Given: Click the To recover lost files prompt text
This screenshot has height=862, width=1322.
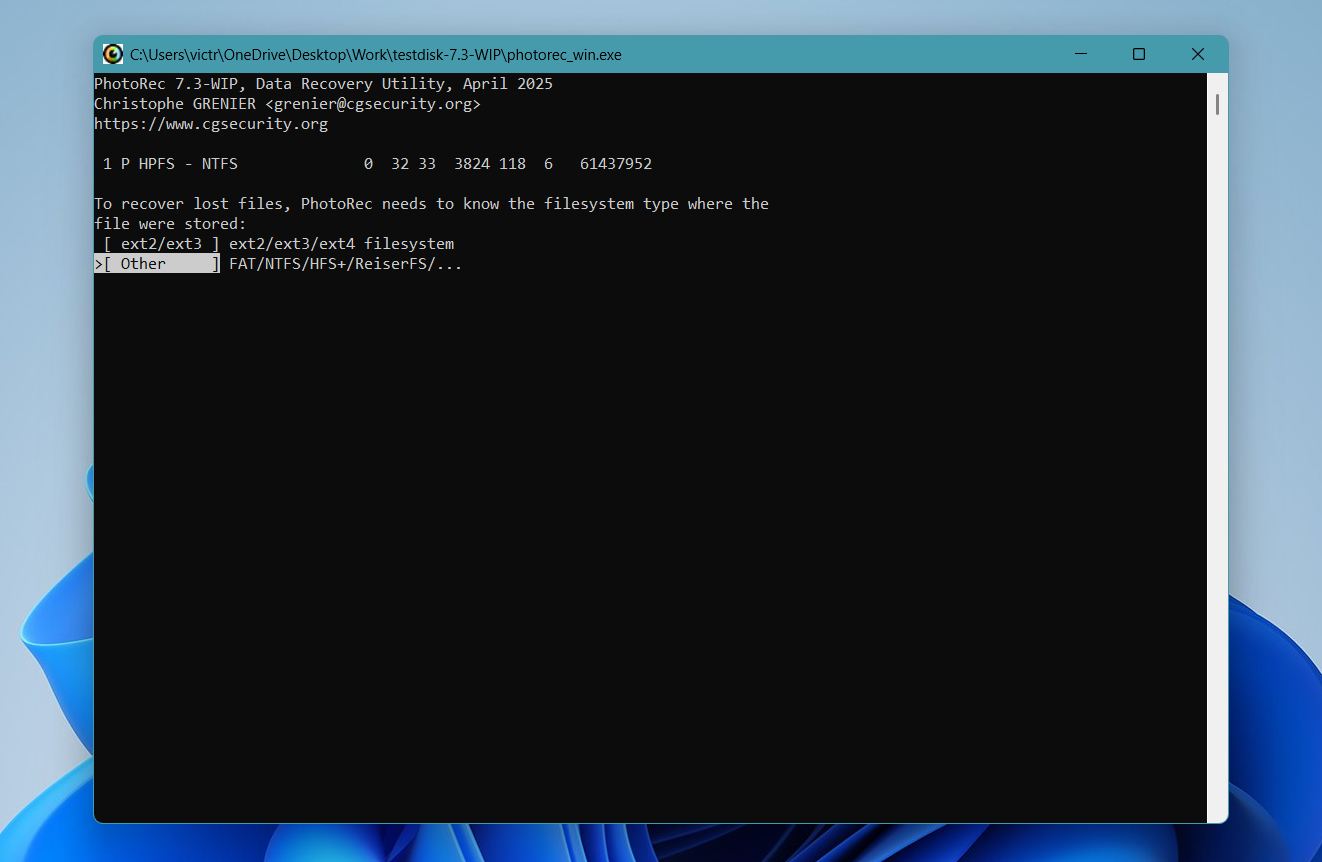Looking at the screenshot, I should point(430,203).
